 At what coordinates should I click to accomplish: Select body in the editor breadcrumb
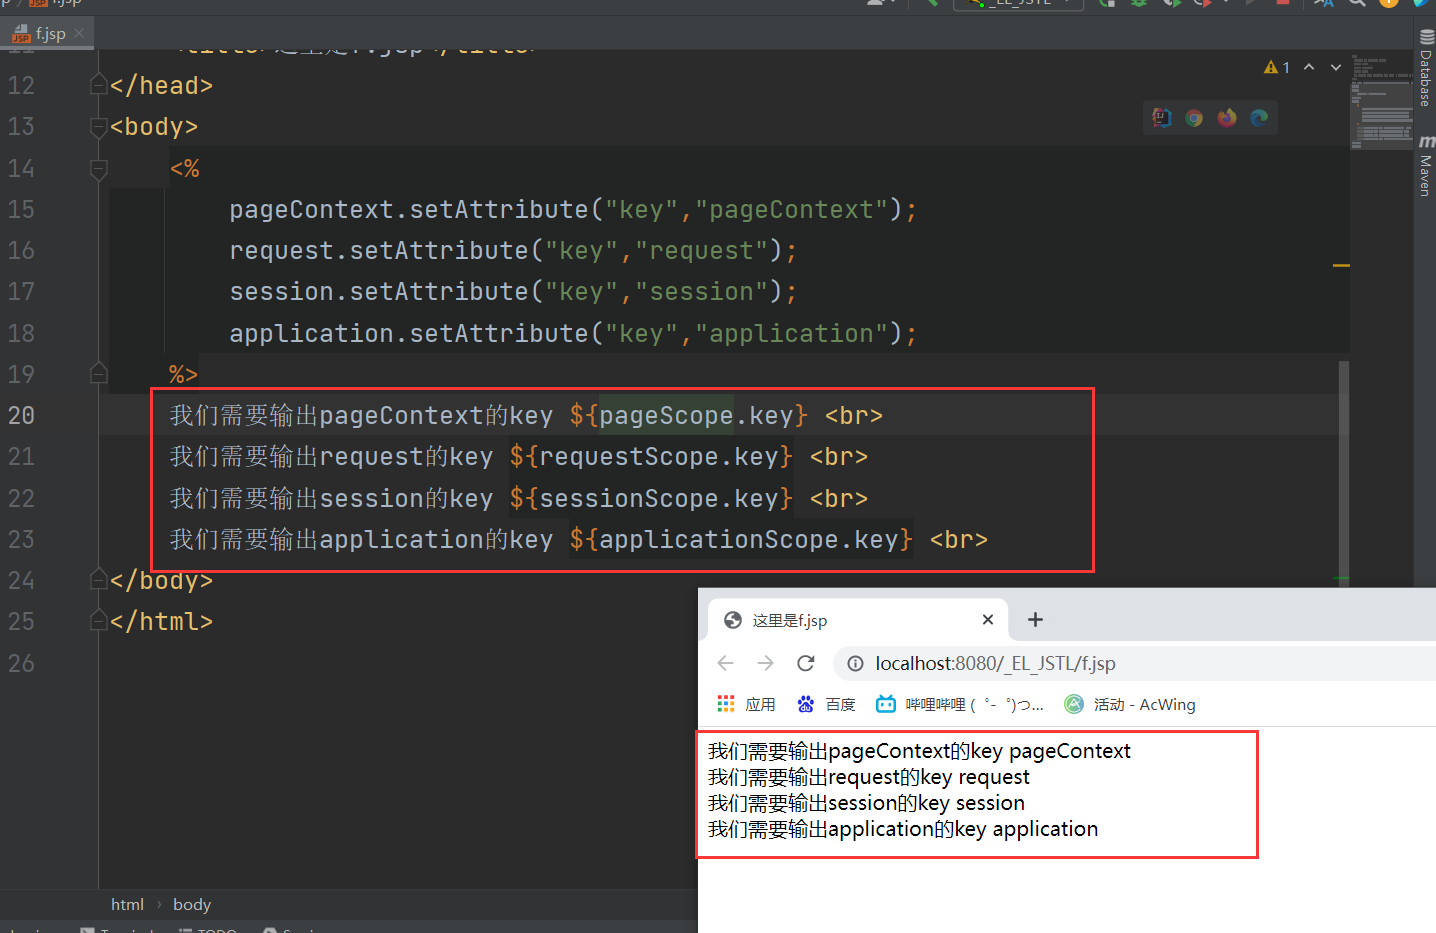[192, 904]
